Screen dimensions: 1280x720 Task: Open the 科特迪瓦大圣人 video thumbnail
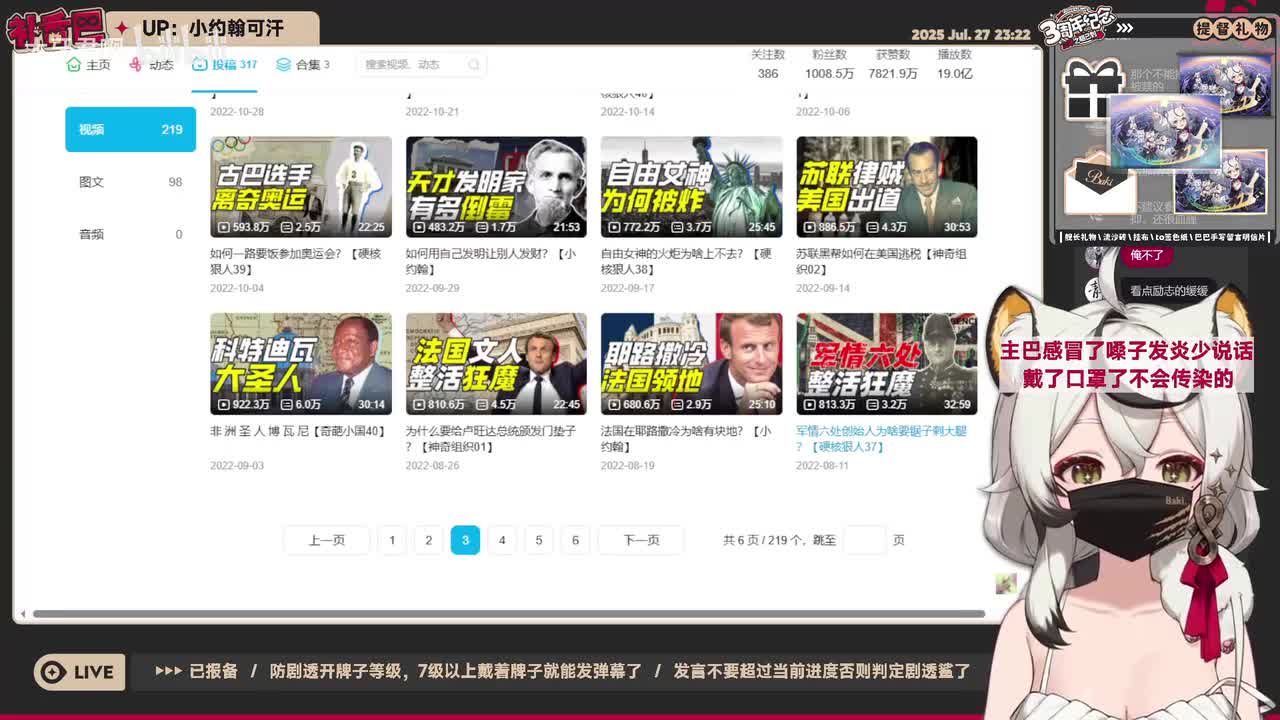[x=301, y=364]
